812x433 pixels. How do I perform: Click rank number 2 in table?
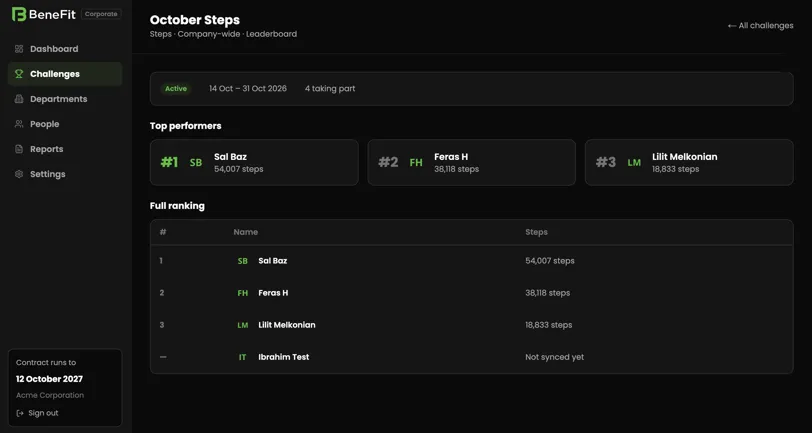[162, 293]
